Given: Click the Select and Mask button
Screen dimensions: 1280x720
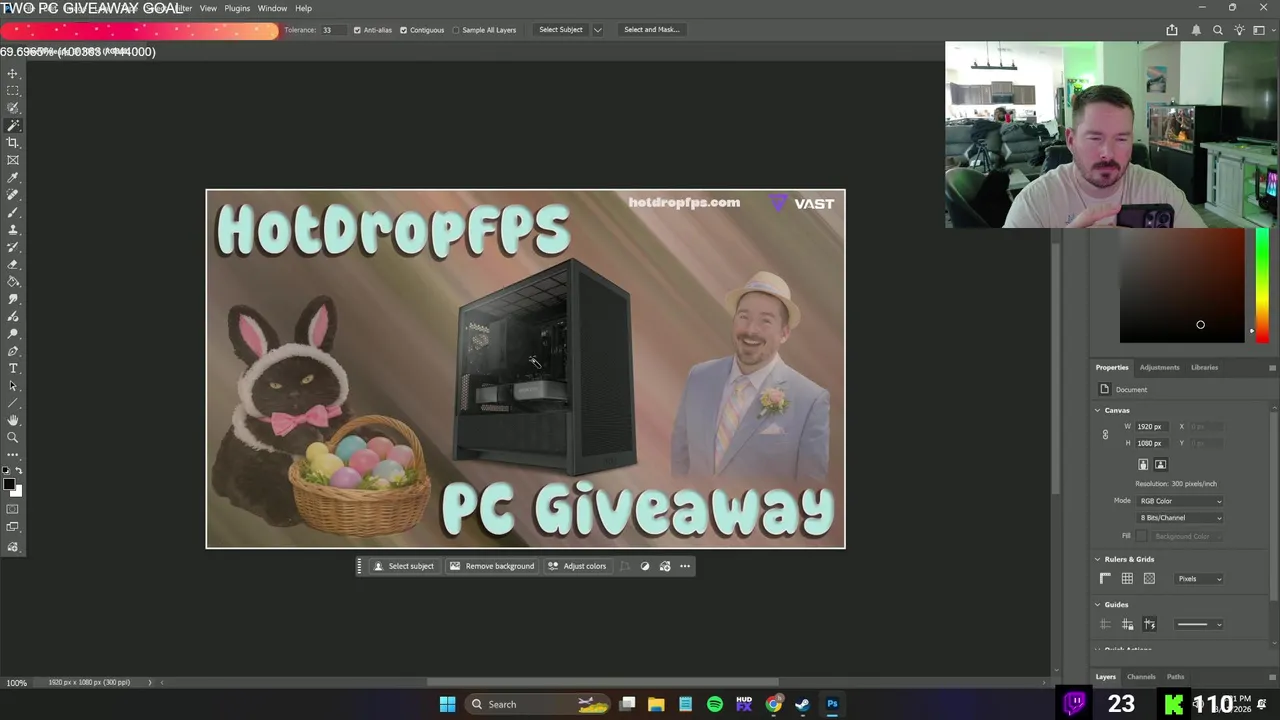Looking at the screenshot, I should click(651, 30).
